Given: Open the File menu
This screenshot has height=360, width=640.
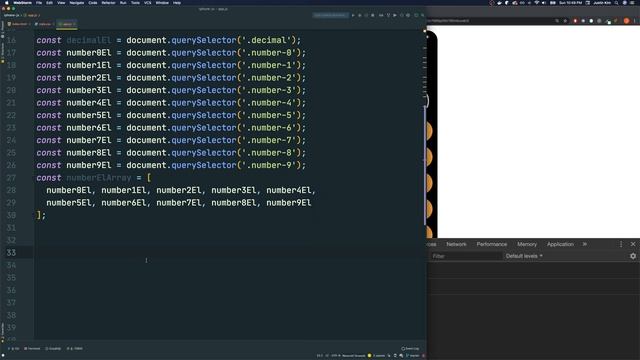Looking at the screenshot, I should pyautogui.click(x=39, y=2).
